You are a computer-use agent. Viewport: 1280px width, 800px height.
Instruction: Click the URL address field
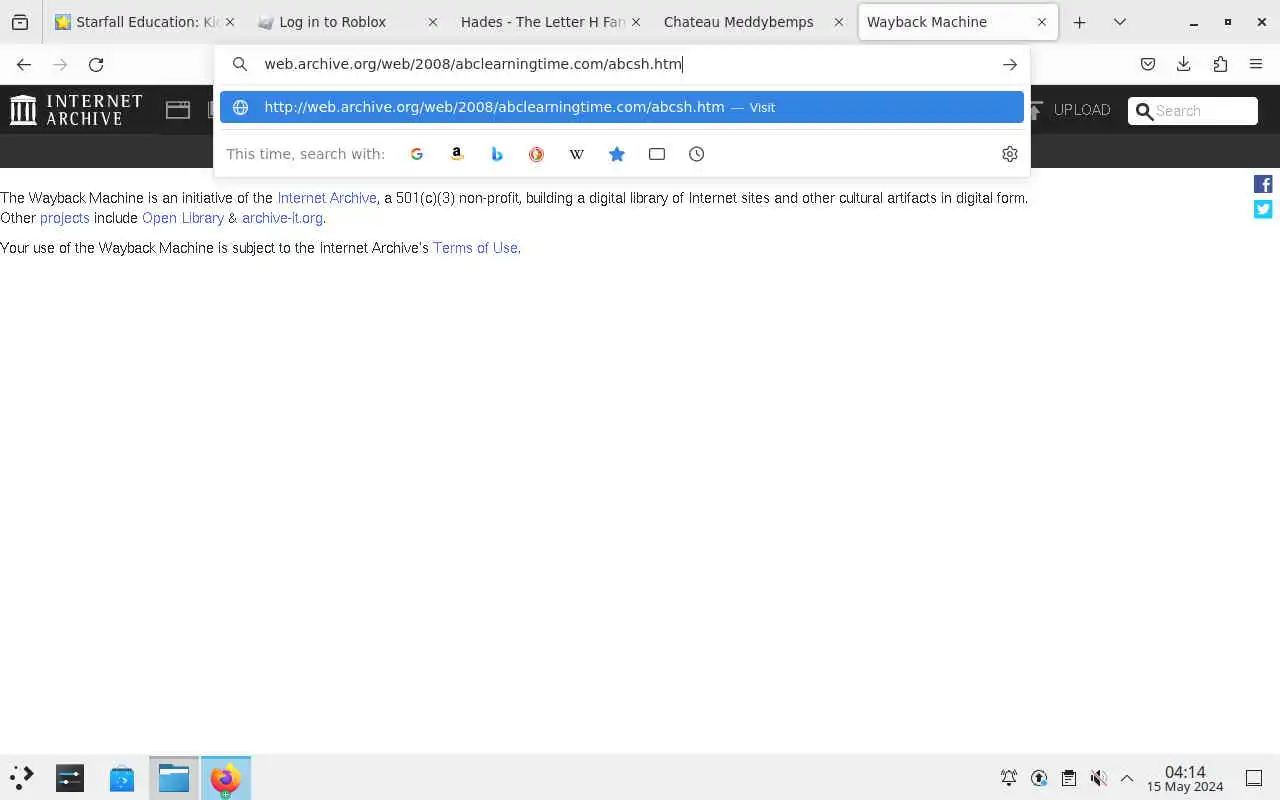(620, 64)
